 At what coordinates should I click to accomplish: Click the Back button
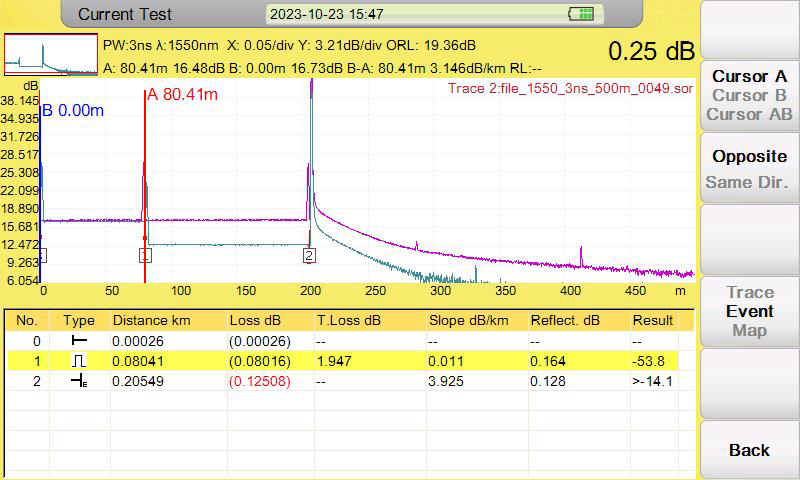coord(748,450)
